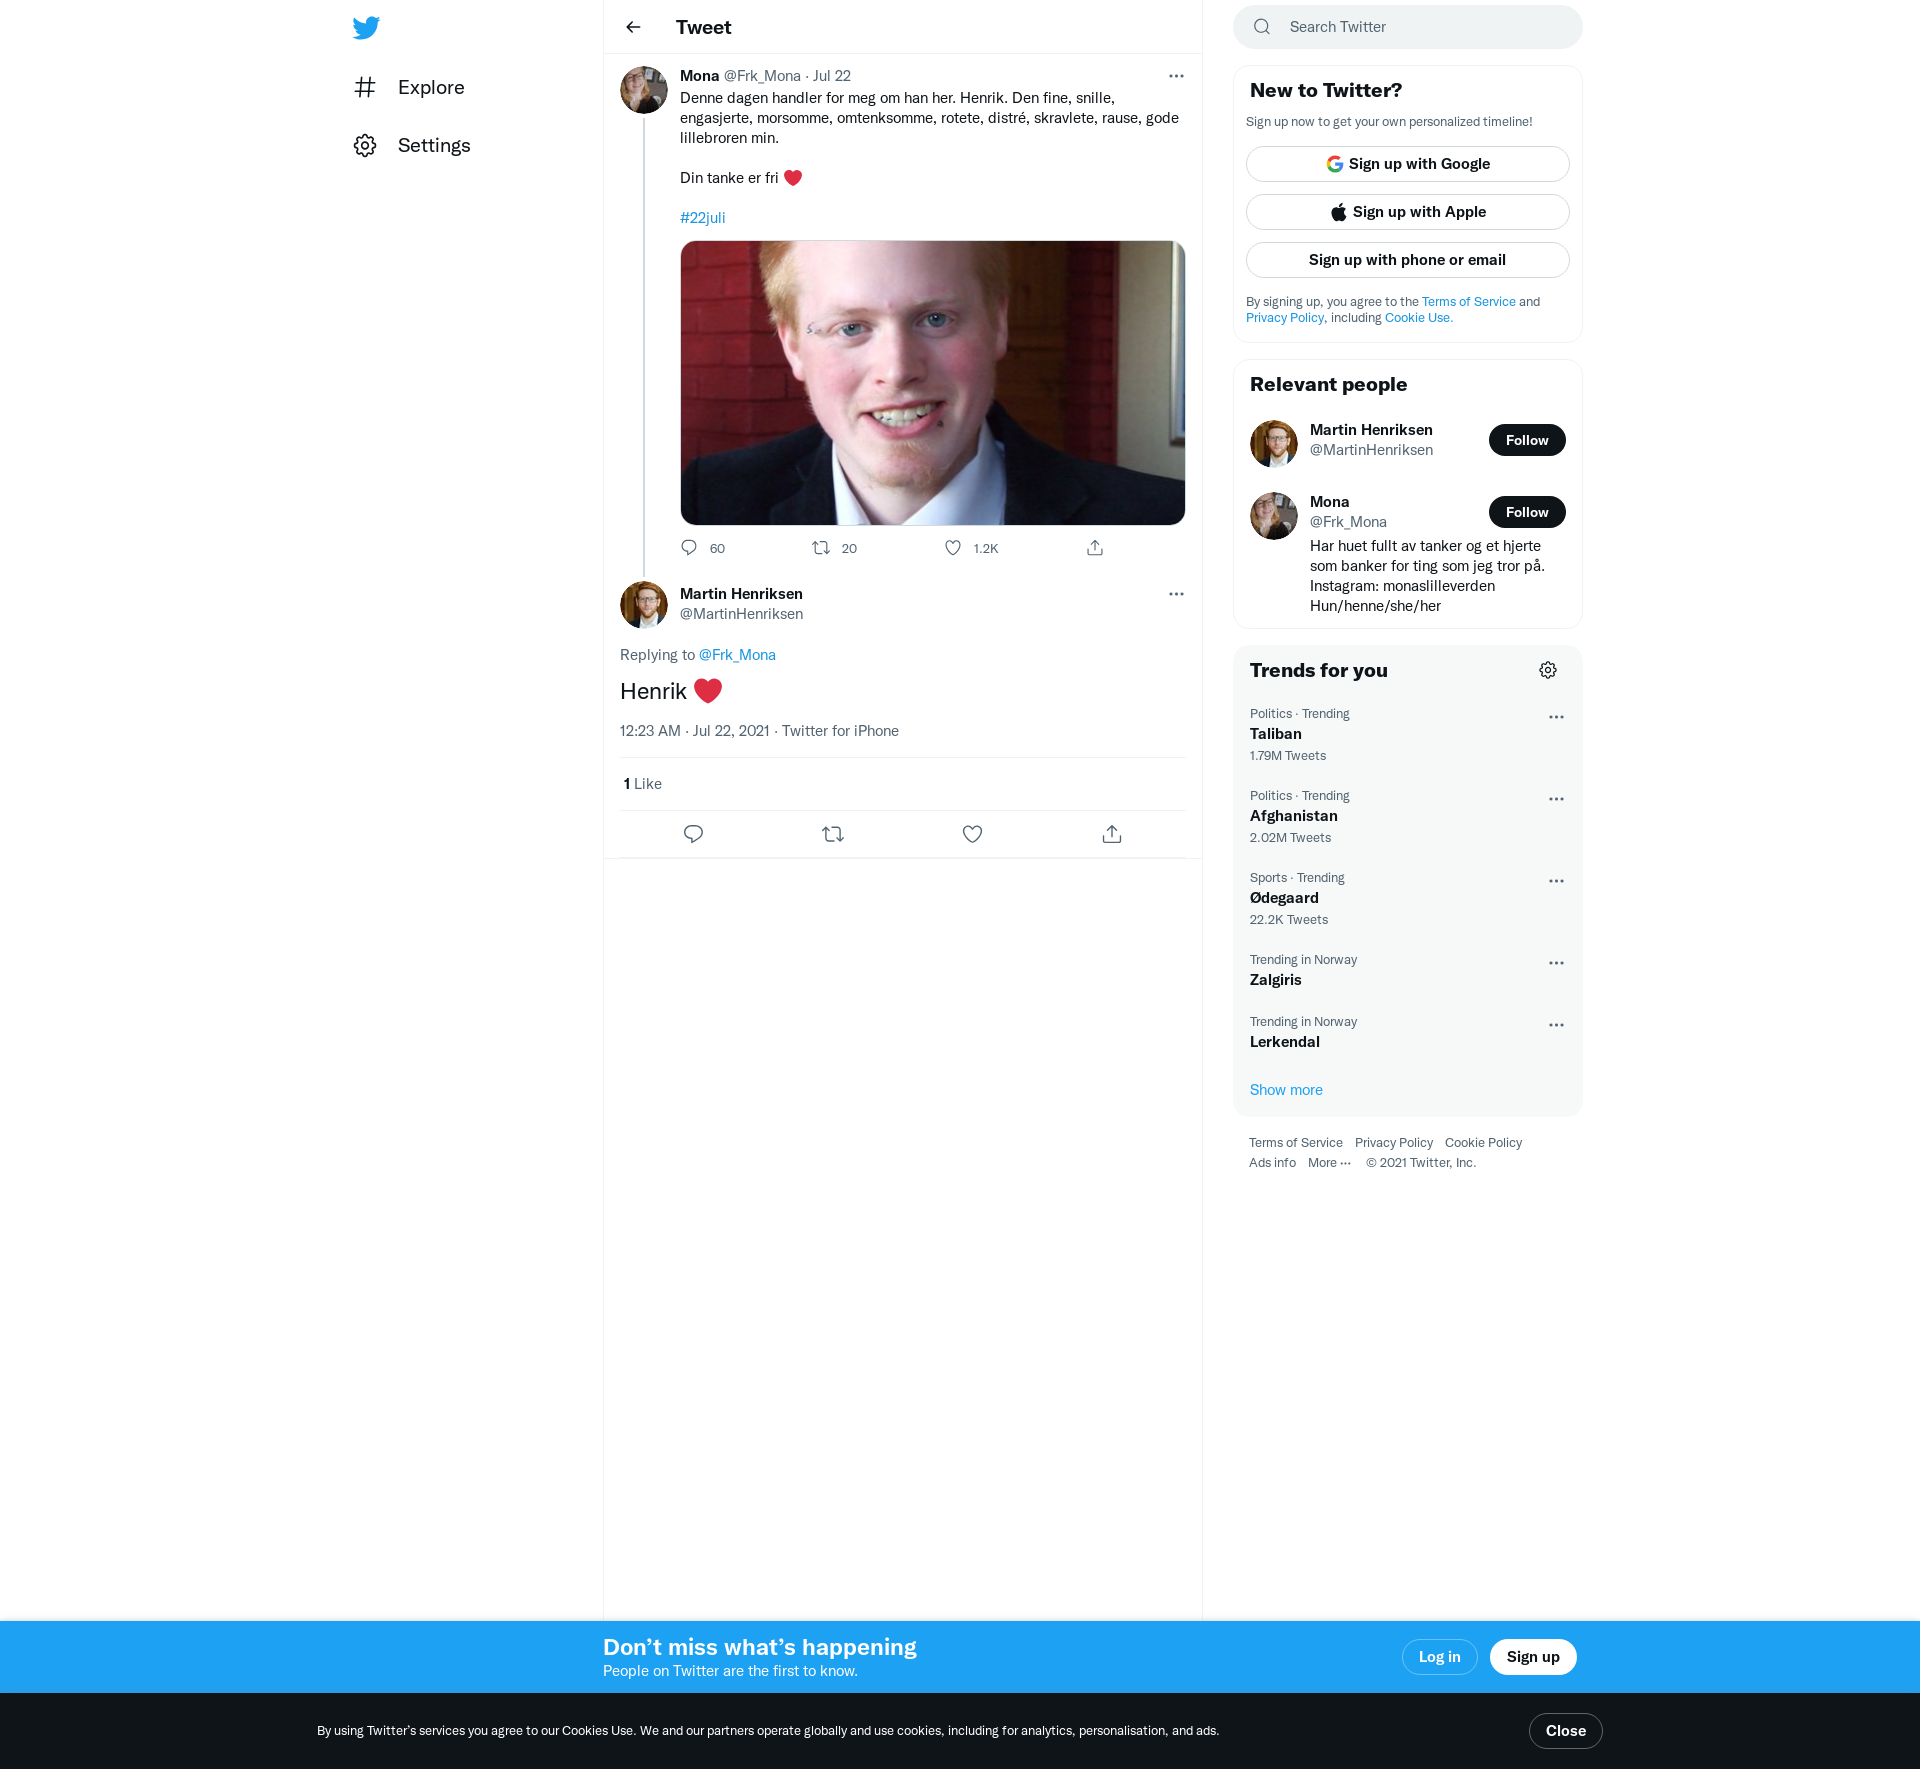
Task: Like Mona's tweet showing 1.2K likes
Action: click(953, 548)
